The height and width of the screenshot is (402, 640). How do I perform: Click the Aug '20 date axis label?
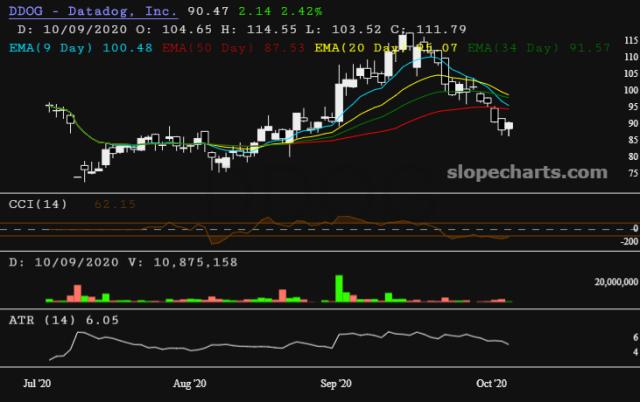click(x=189, y=382)
